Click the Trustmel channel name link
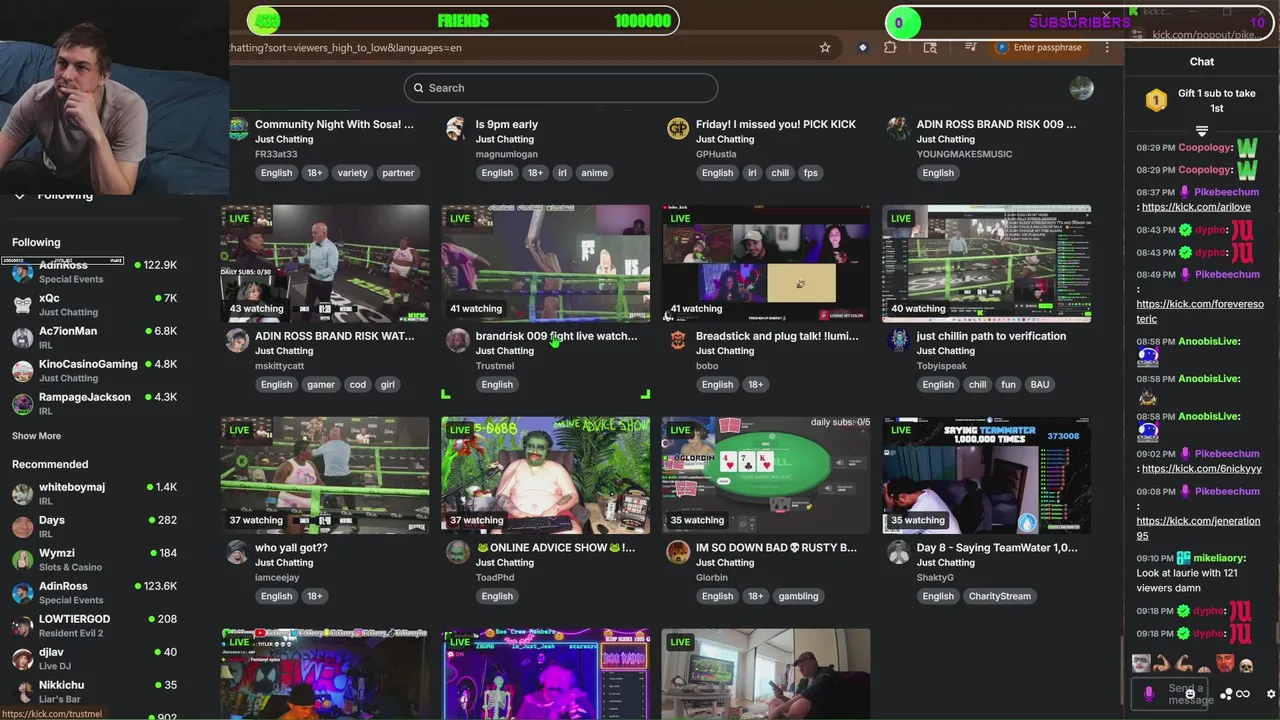1280x720 pixels. (495, 366)
